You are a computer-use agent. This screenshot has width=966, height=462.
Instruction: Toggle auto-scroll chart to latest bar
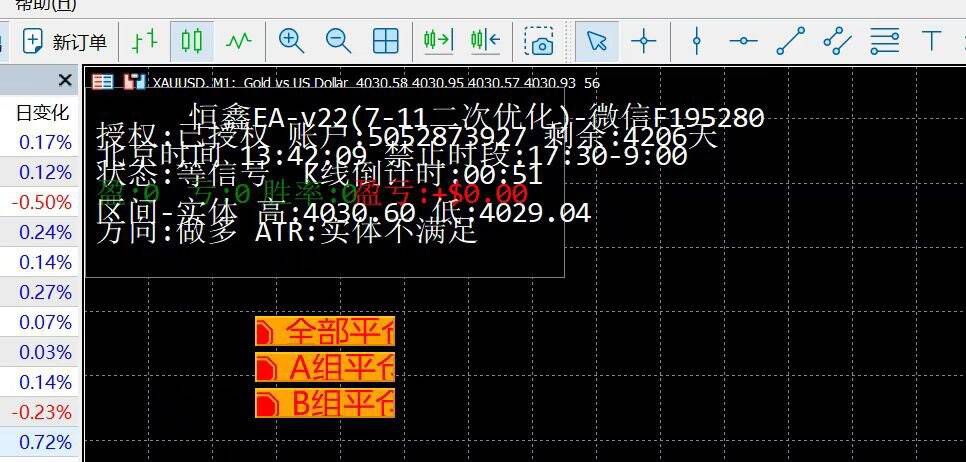coord(439,41)
